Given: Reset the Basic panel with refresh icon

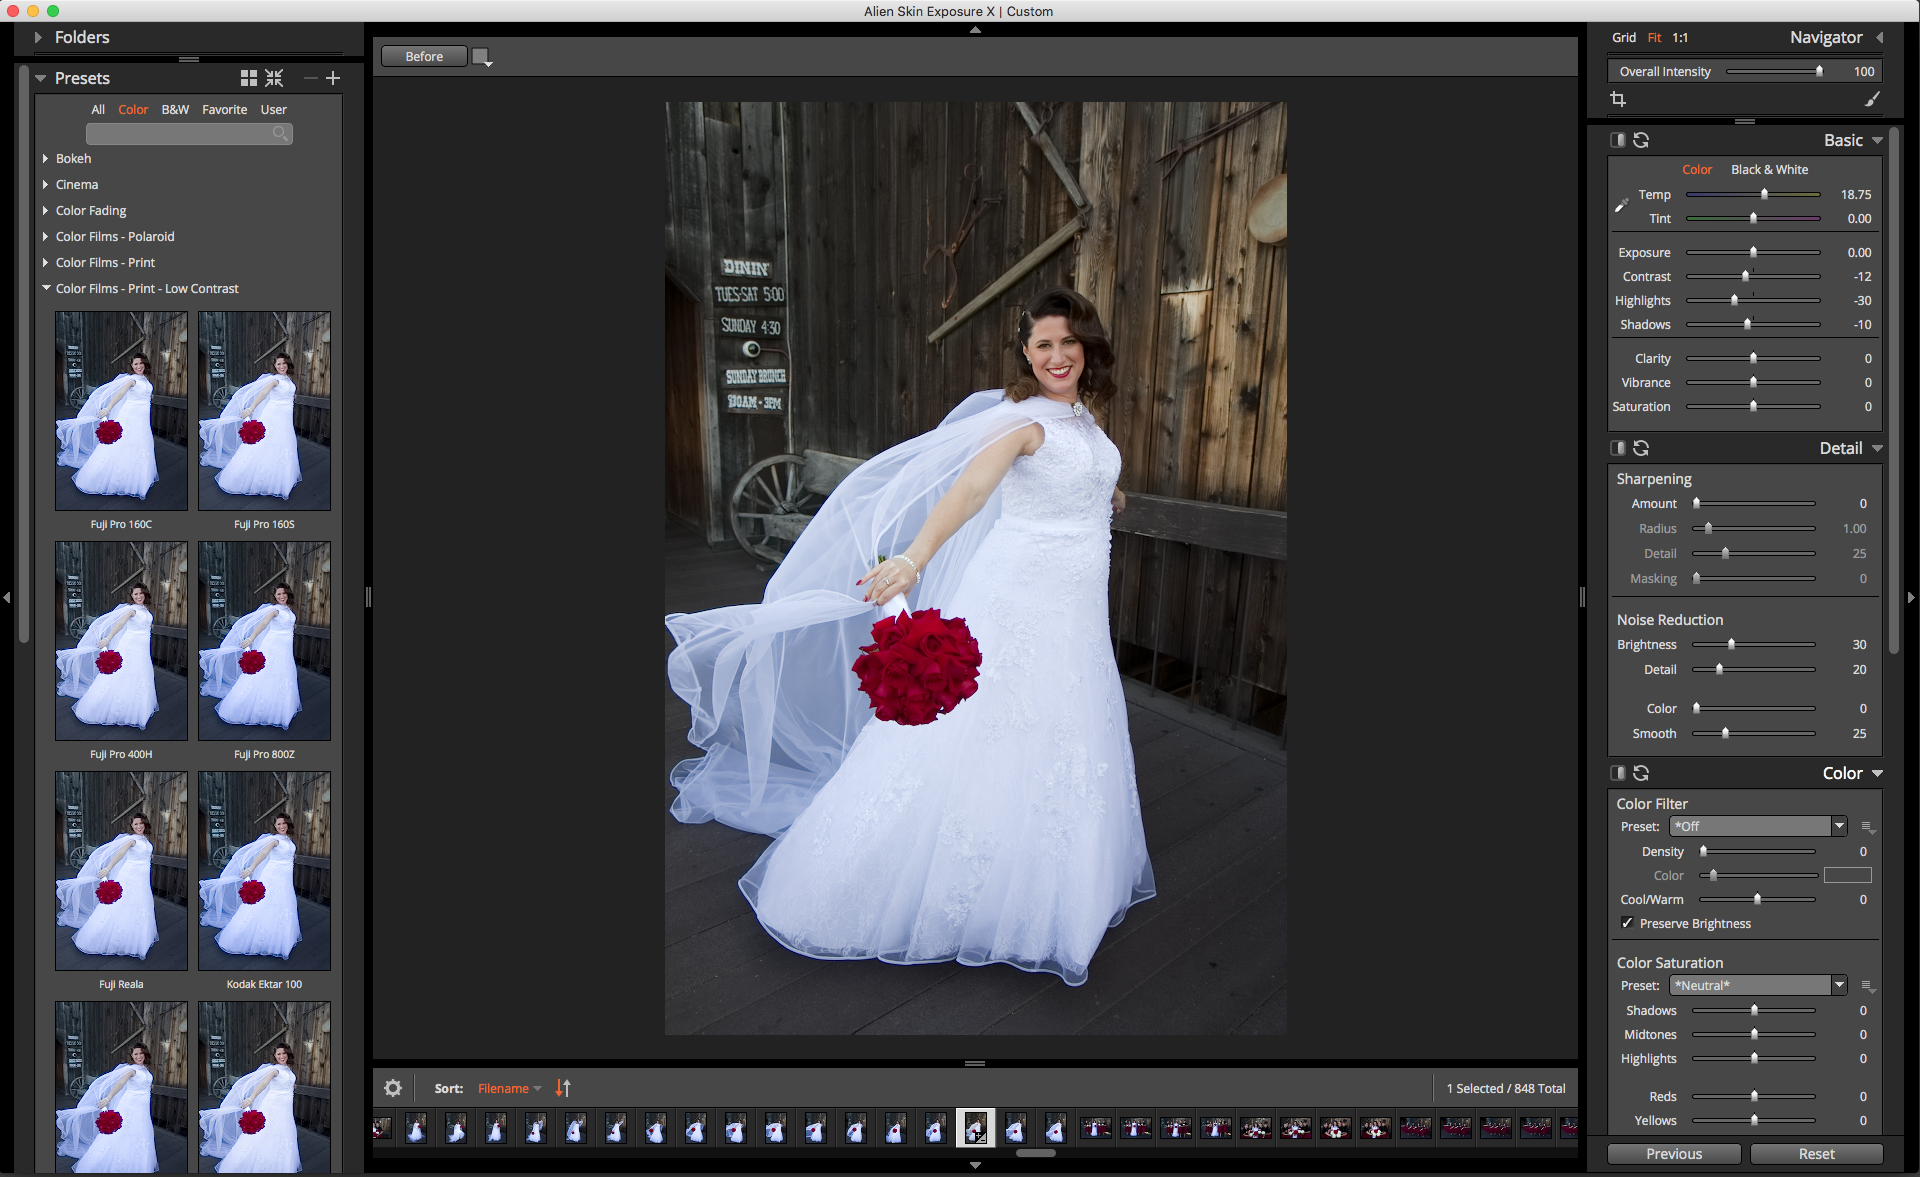Looking at the screenshot, I should (1641, 140).
